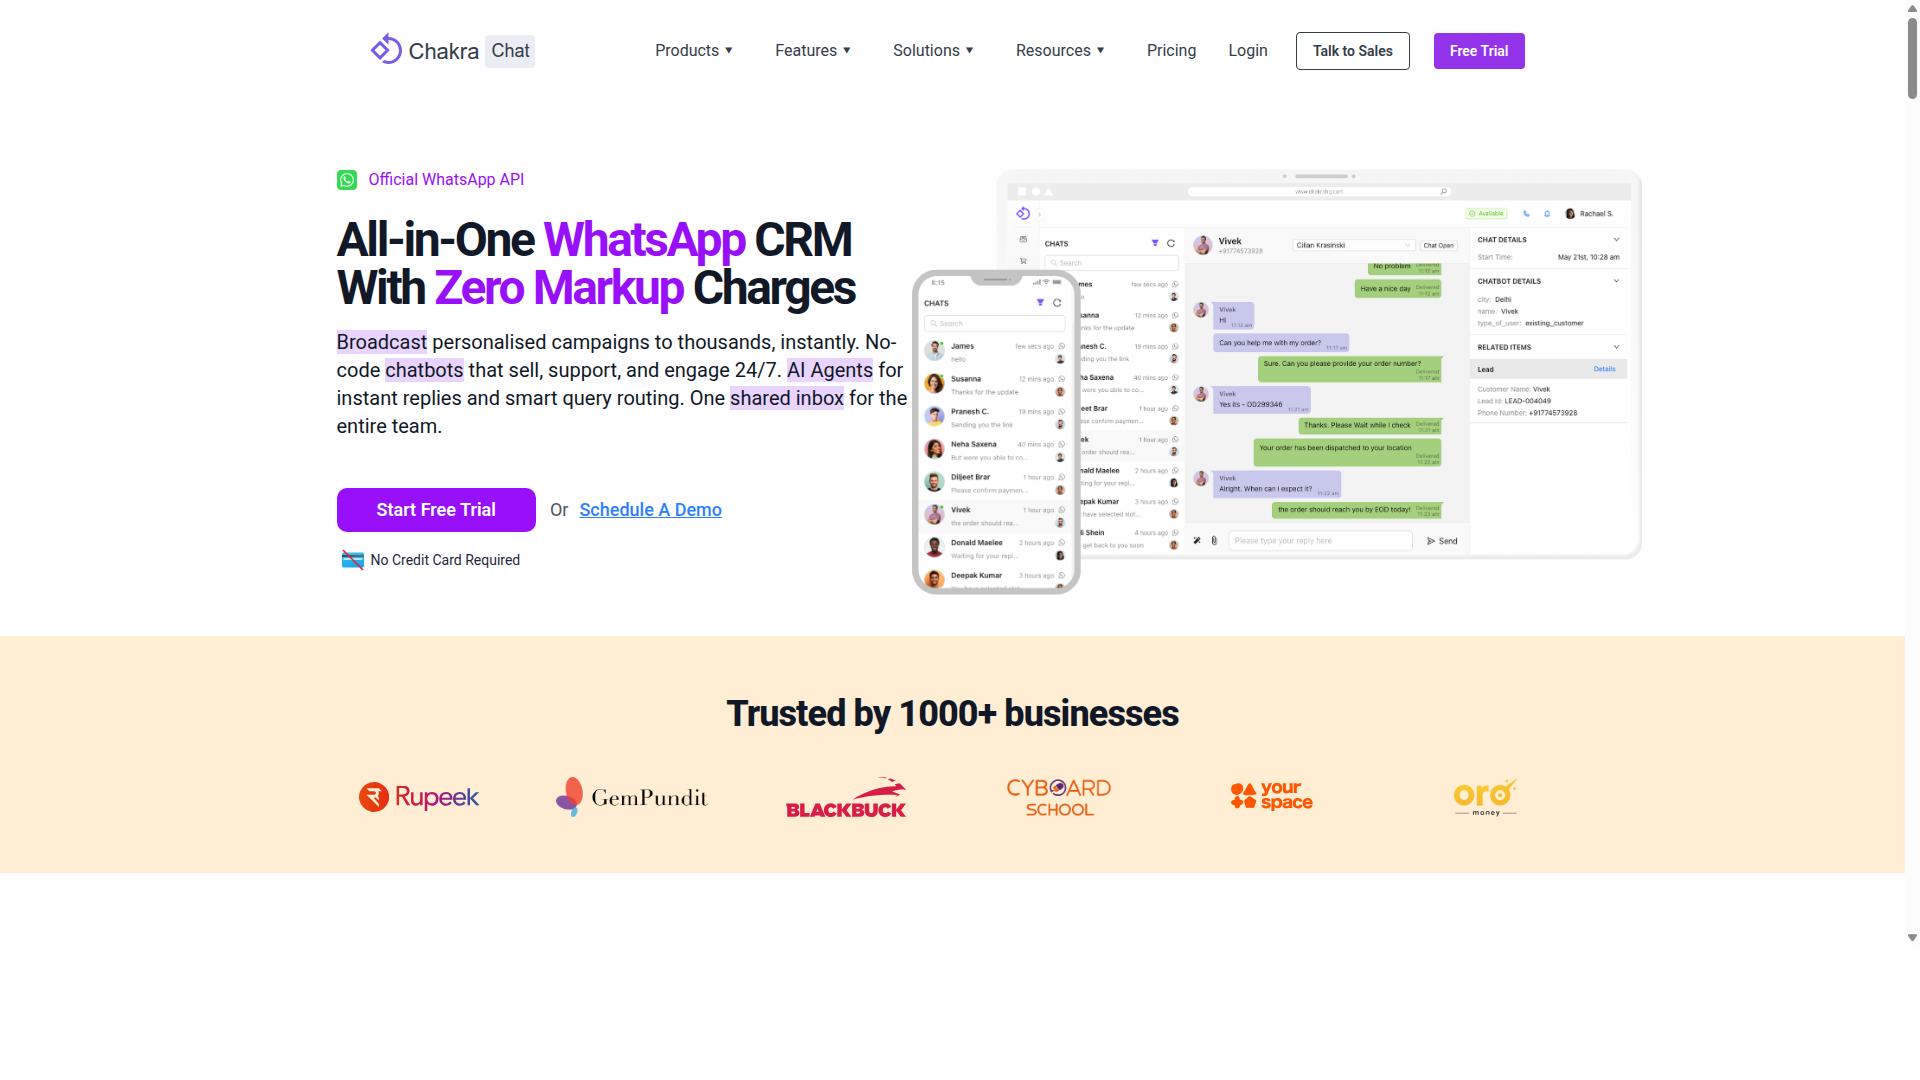Click the Trusted by 1000+ businesses heading
Image resolution: width=1920 pixels, height=1080 pixels.
952,714
